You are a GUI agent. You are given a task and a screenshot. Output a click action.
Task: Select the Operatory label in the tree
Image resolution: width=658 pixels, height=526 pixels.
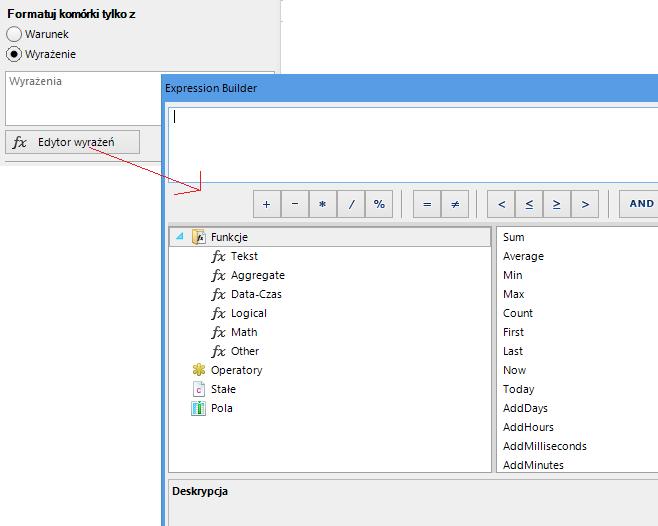(x=236, y=370)
